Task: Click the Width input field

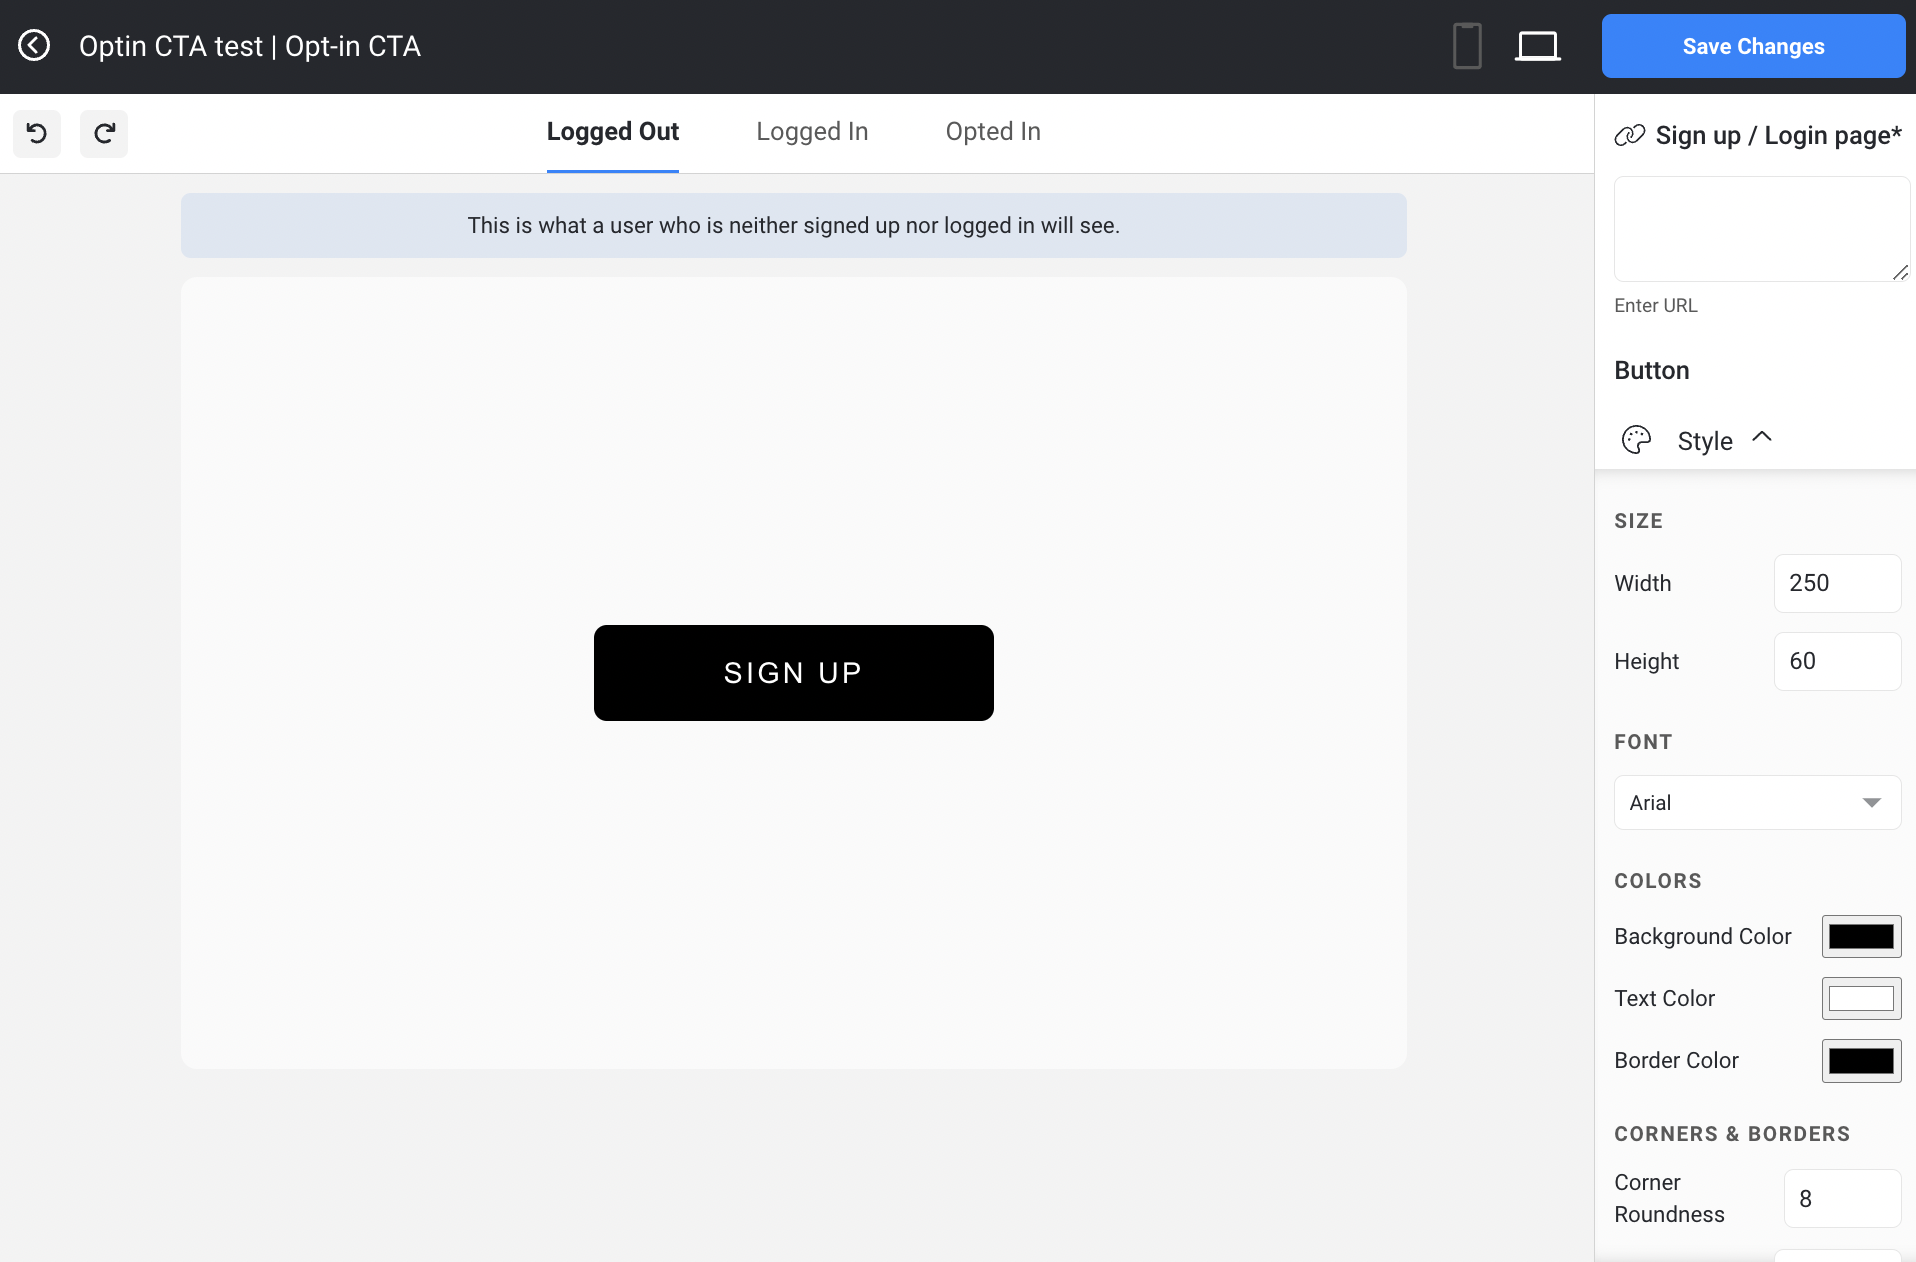Action: 1837,583
